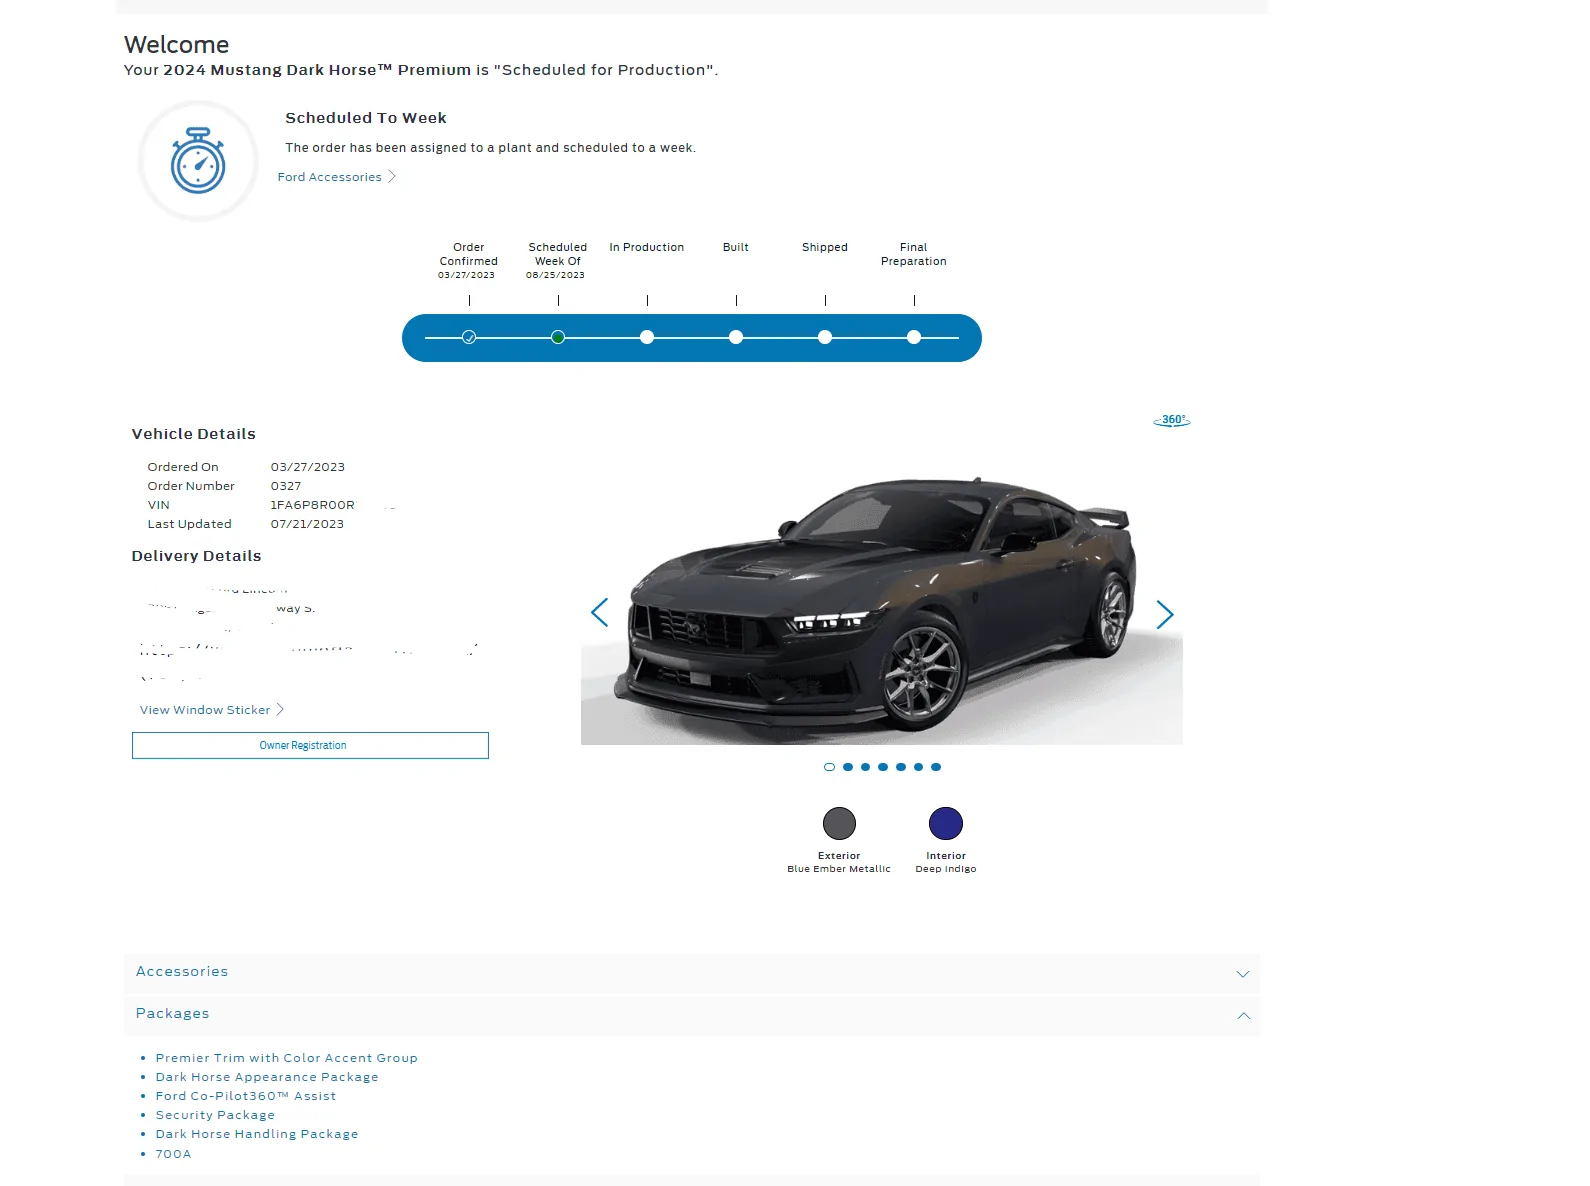
Task: Click the Accessories section header
Action: (x=692, y=973)
